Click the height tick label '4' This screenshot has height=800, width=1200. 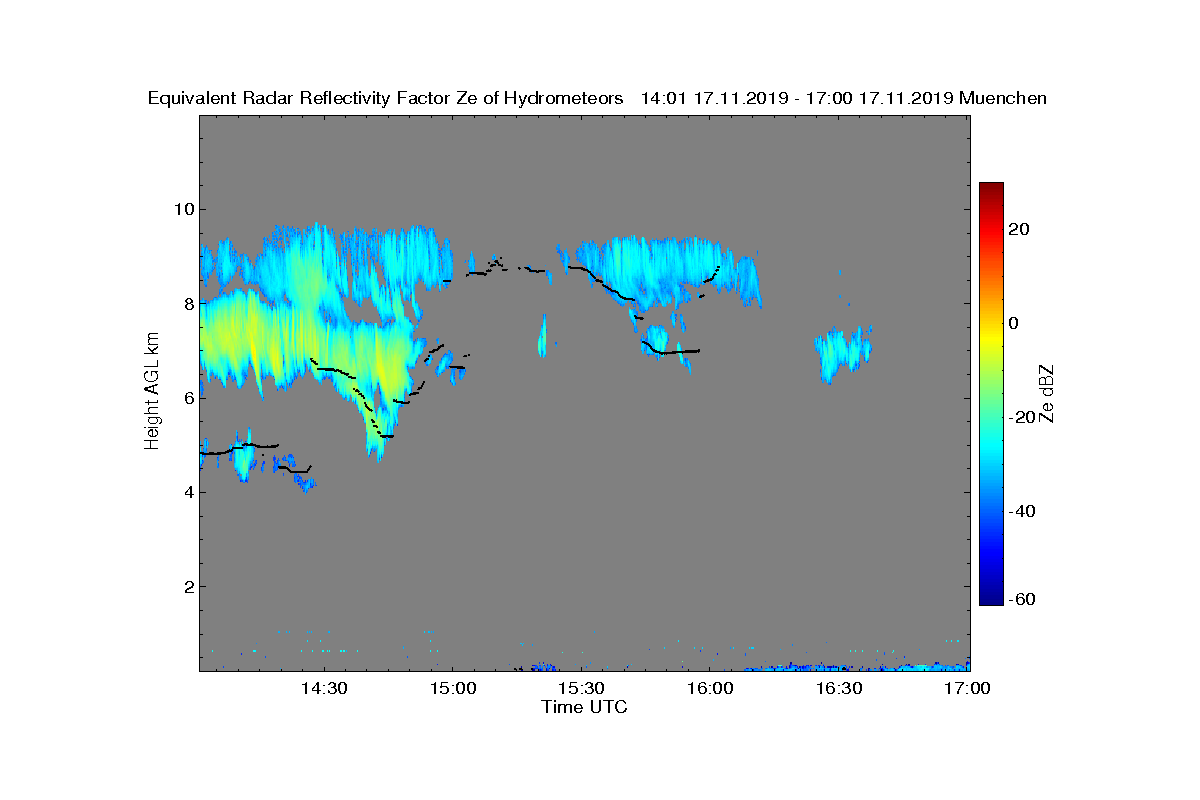pyautogui.click(x=188, y=492)
